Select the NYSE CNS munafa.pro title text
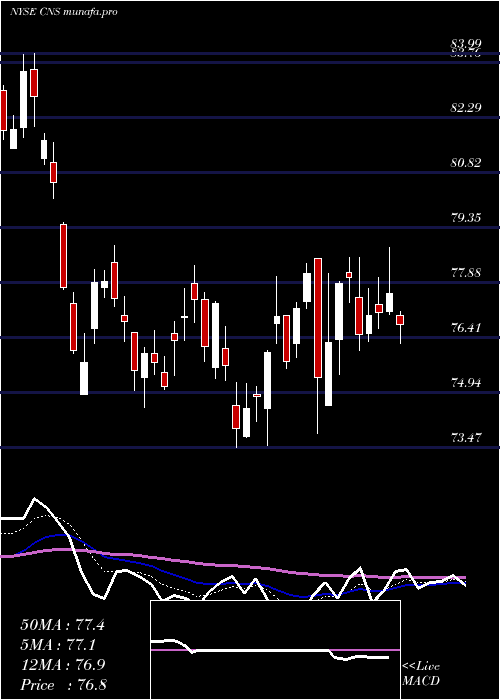 click(64, 12)
